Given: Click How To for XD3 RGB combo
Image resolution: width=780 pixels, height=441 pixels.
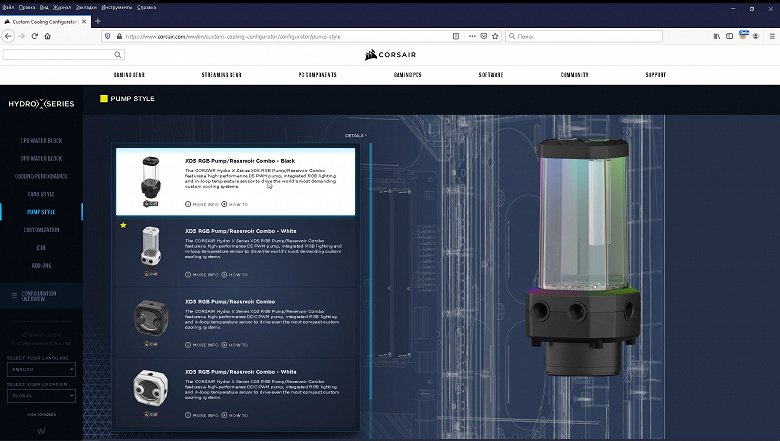Looking at the screenshot, I should pos(235,345).
